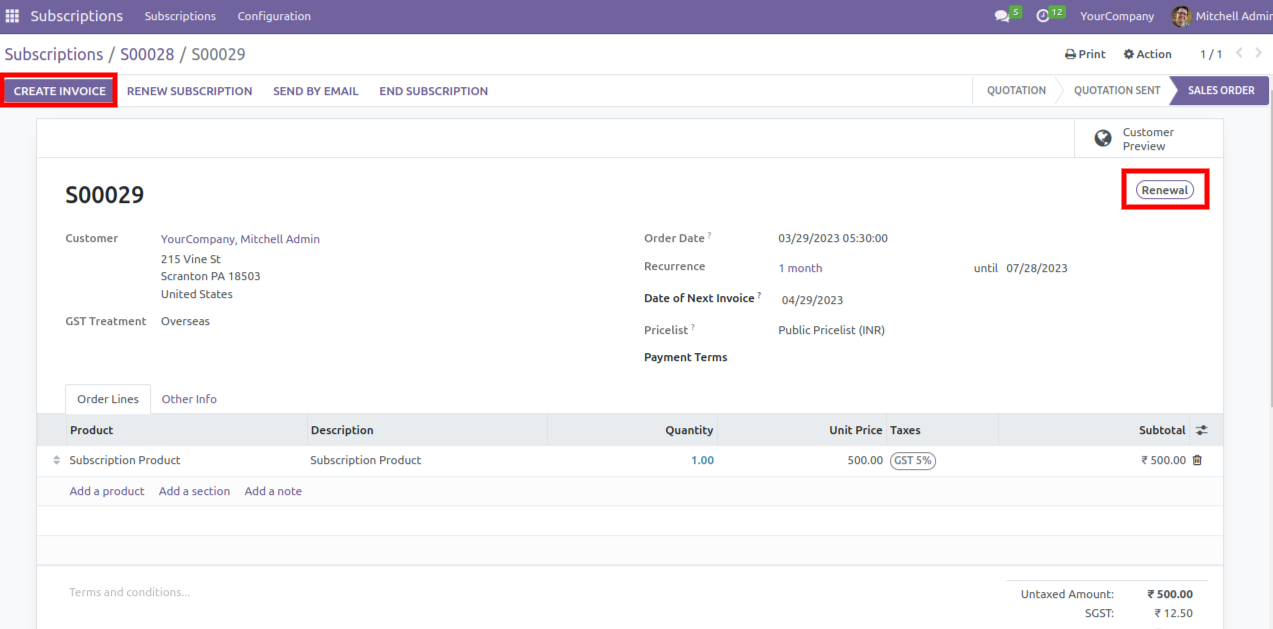Switch to the Other Info tab

189,399
